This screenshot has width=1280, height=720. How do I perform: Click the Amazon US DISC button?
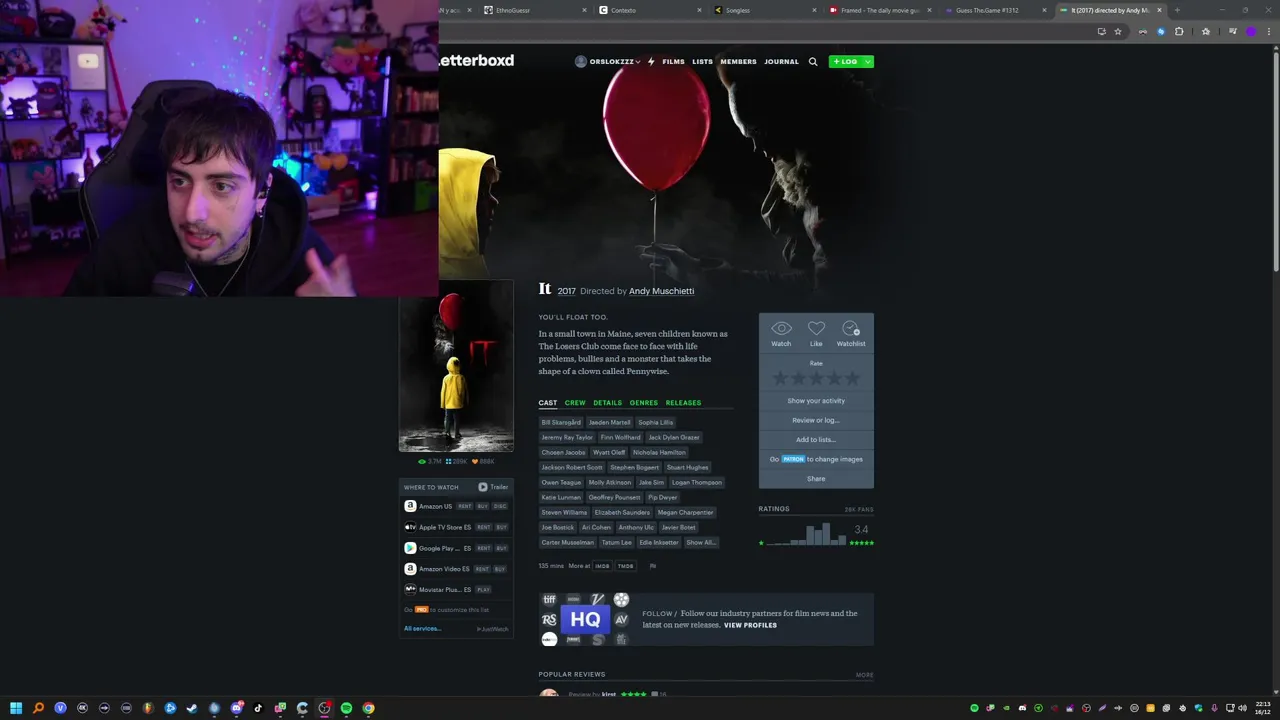[500, 506]
